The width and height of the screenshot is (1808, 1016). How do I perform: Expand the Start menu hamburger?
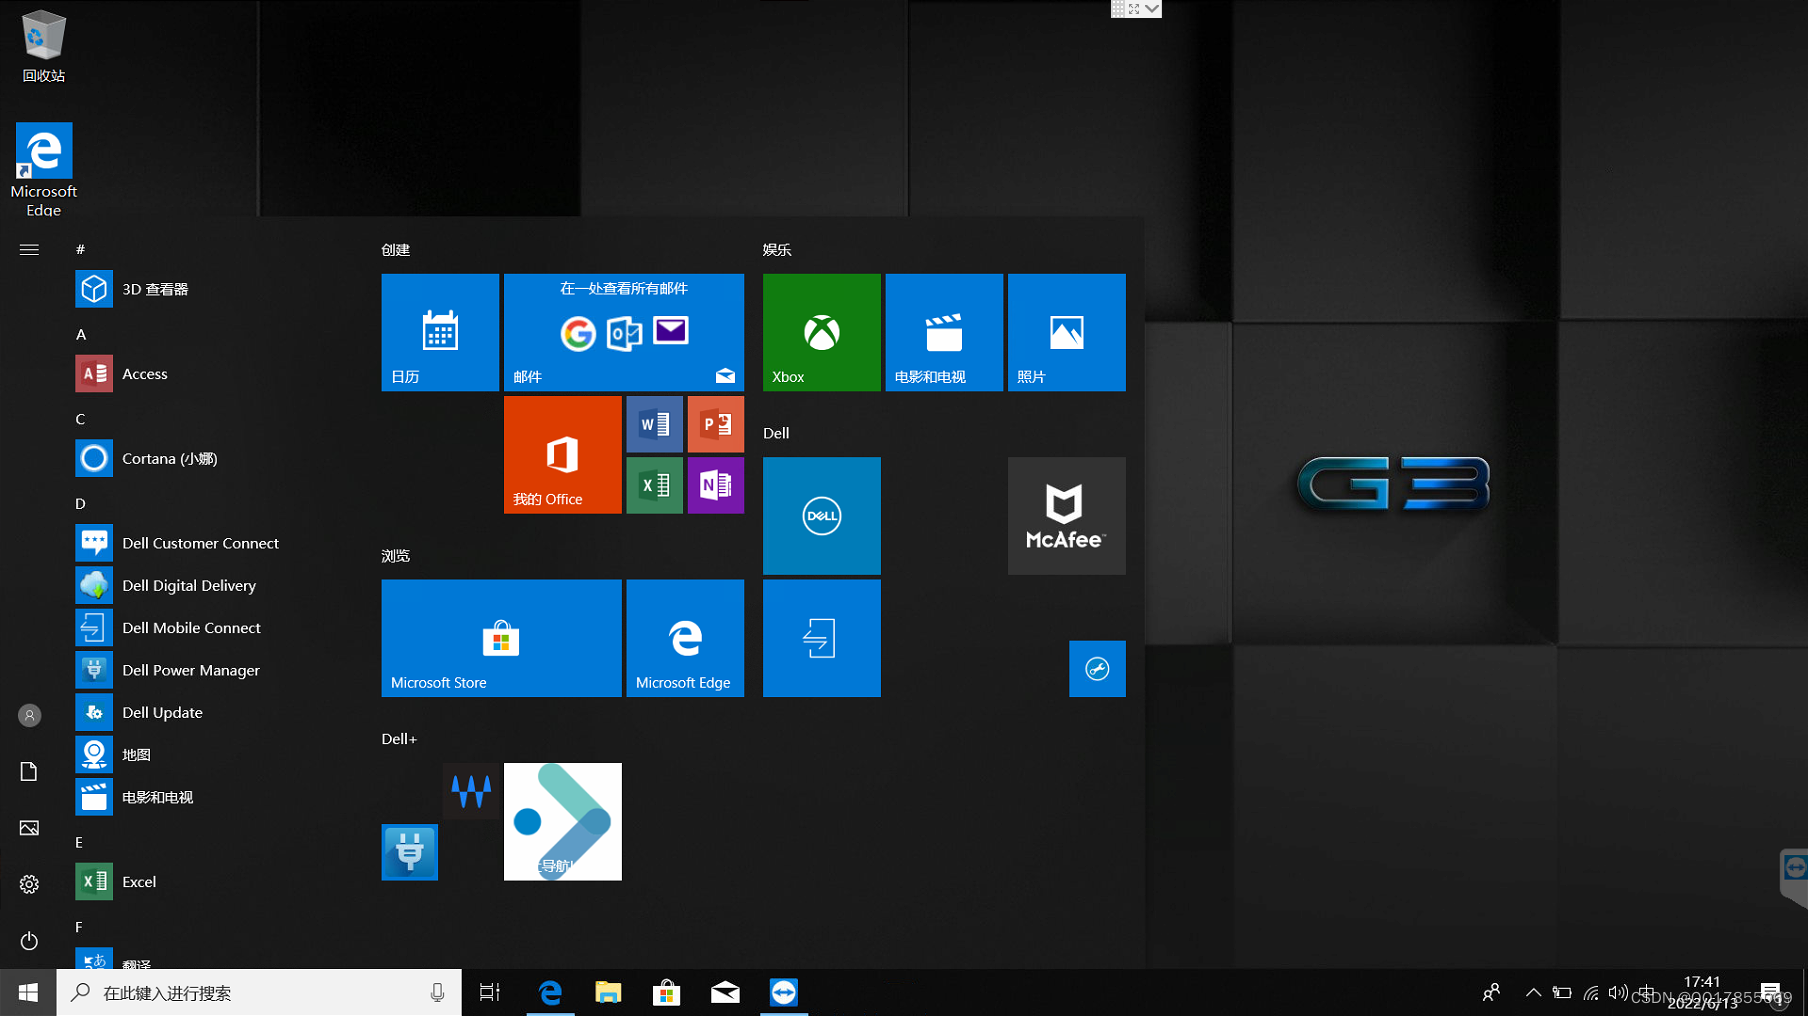tap(29, 250)
